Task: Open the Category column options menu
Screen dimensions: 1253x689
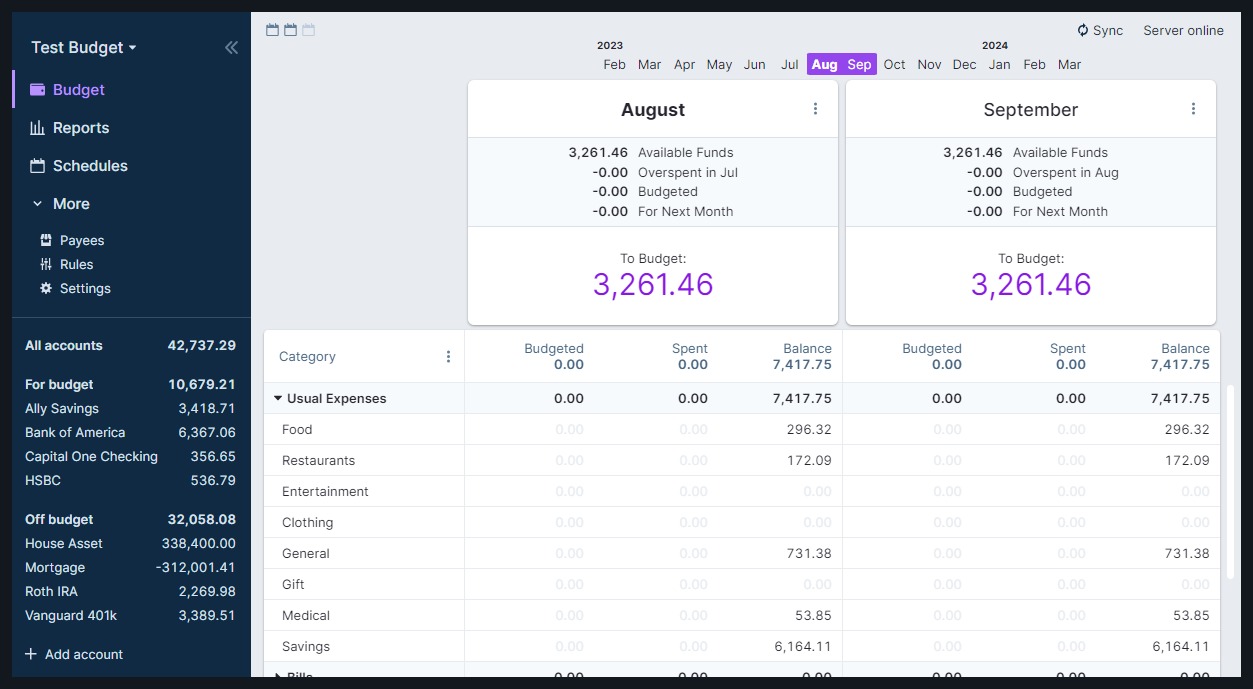Action: pyautogui.click(x=448, y=357)
